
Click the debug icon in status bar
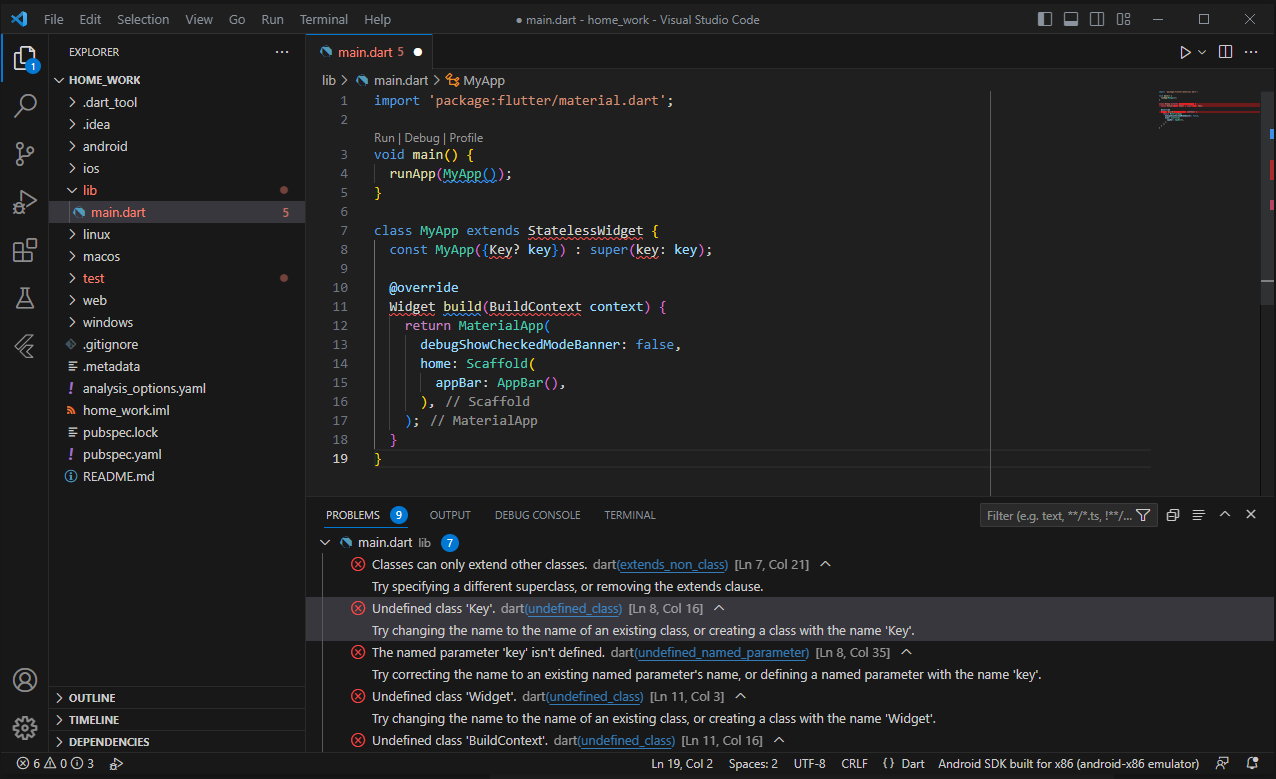point(116,764)
